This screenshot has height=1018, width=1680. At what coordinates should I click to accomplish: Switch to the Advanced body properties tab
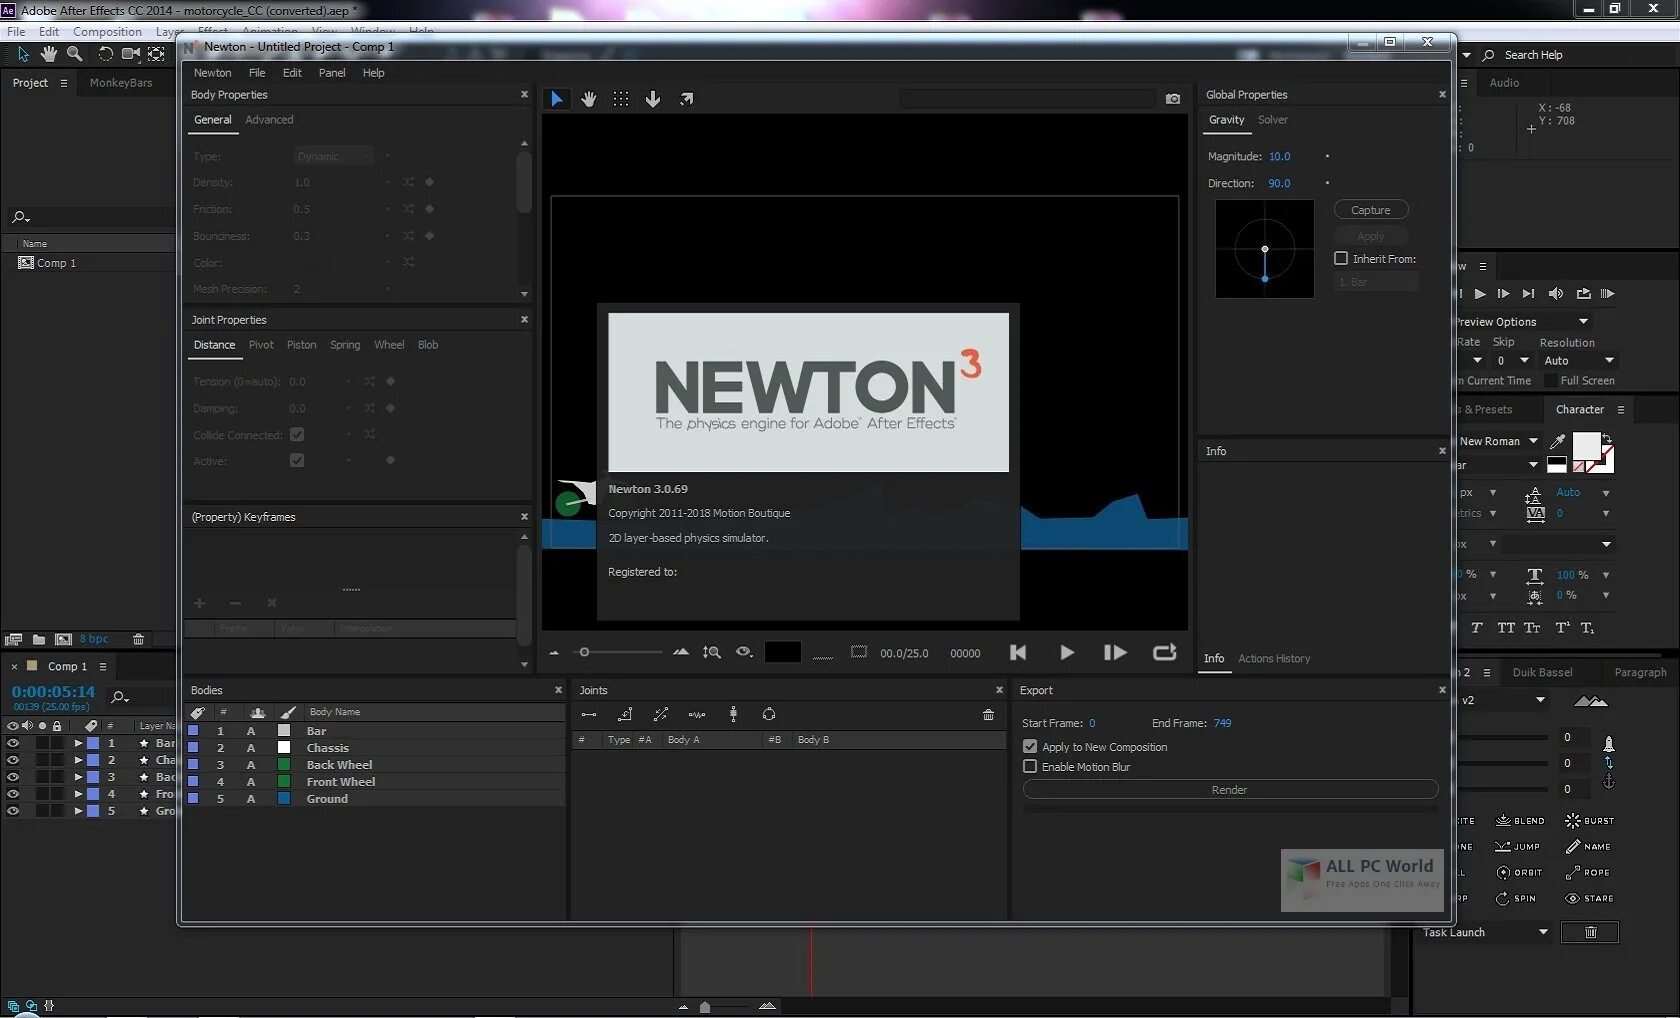coord(269,120)
